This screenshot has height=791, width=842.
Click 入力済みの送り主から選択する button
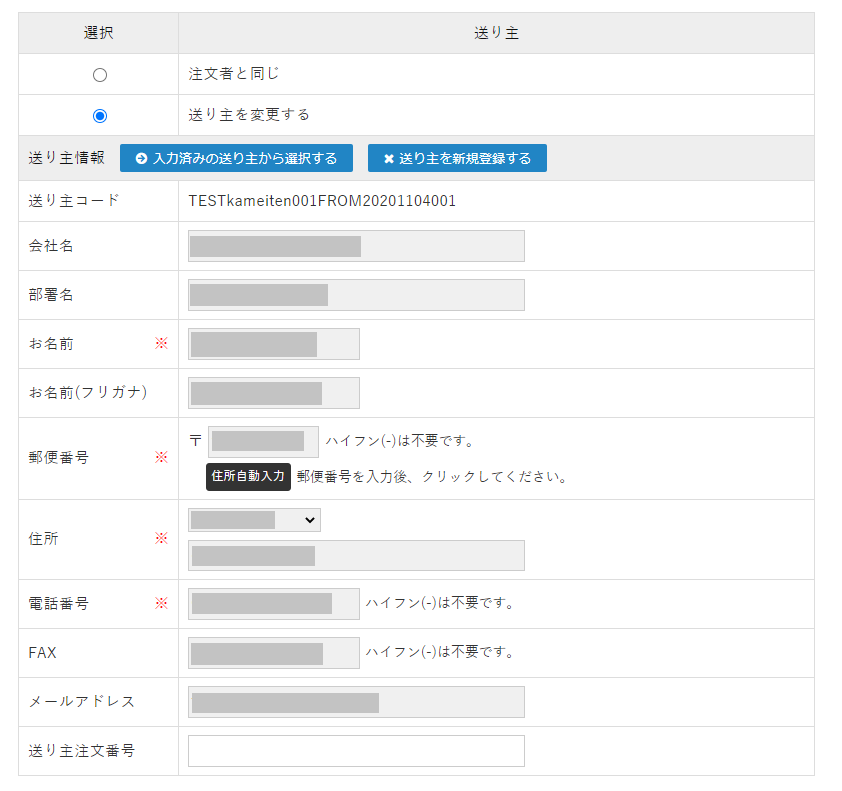coord(236,158)
